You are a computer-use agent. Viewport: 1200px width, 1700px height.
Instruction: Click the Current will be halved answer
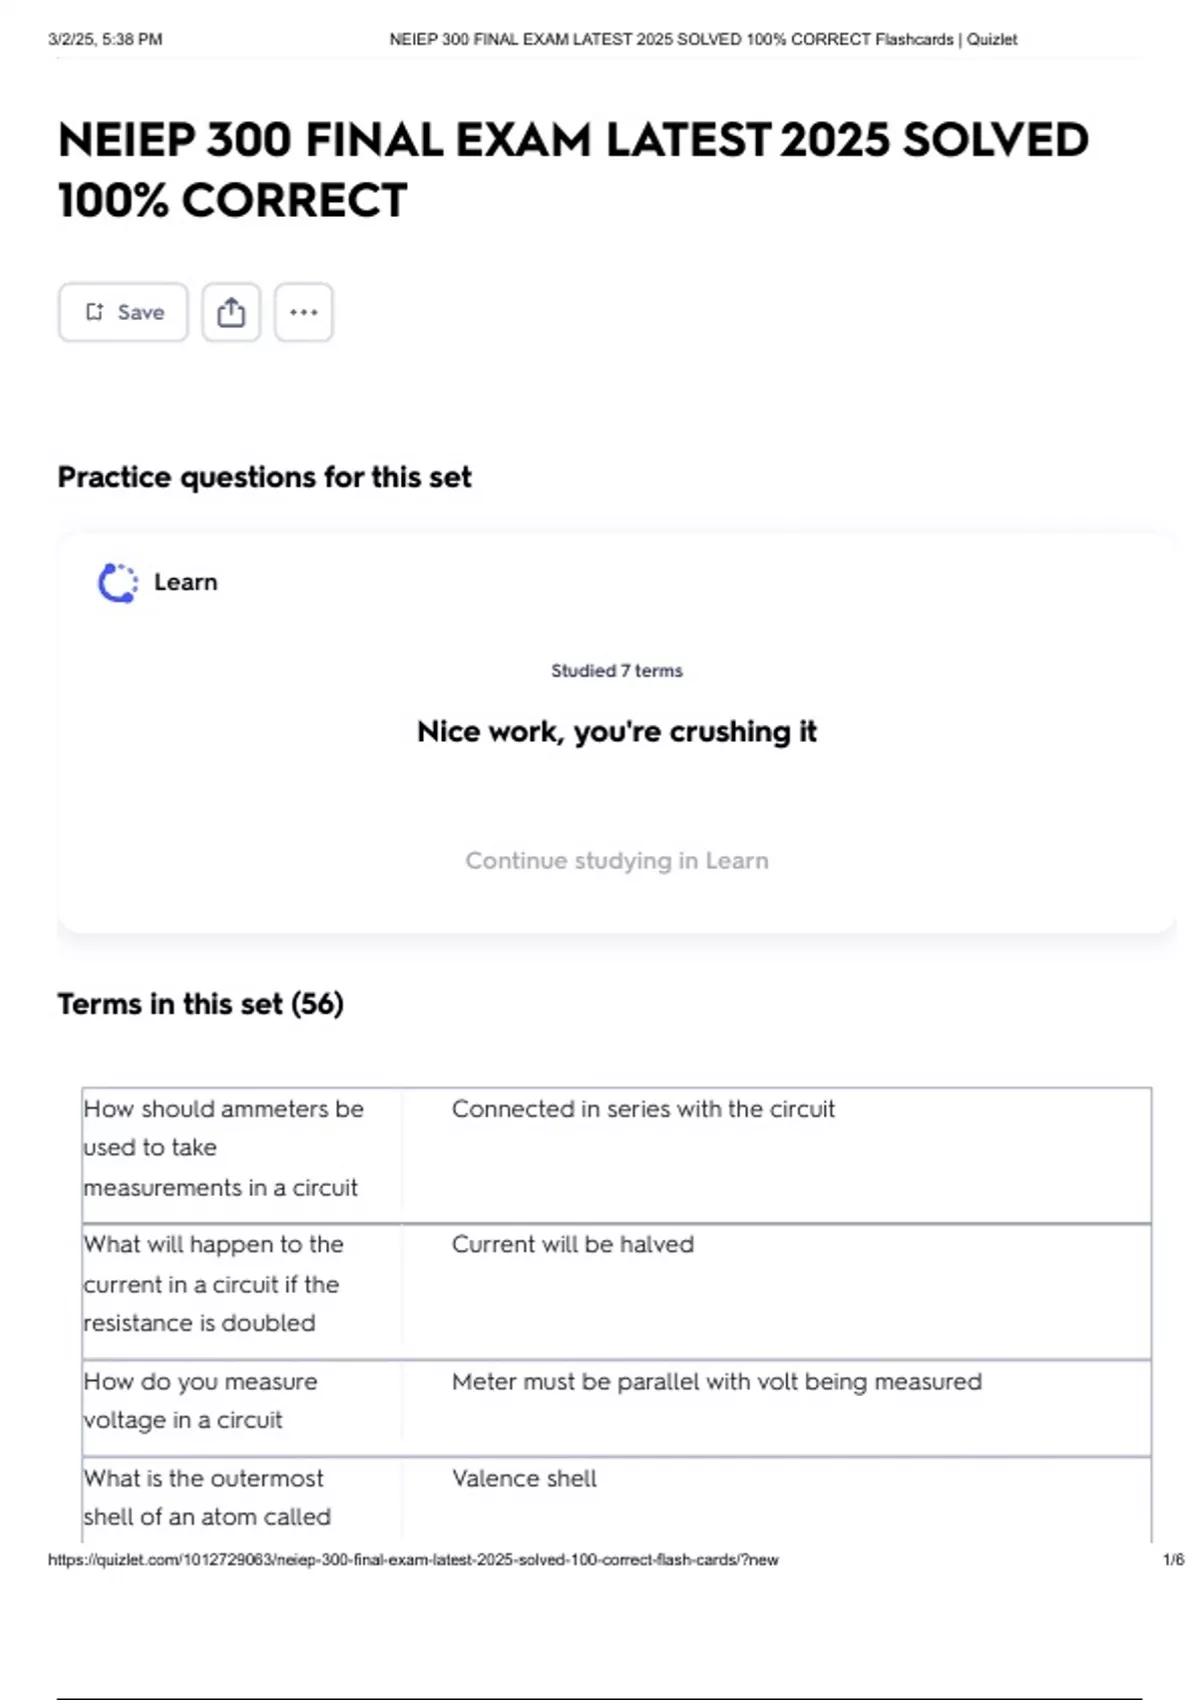[572, 1244]
